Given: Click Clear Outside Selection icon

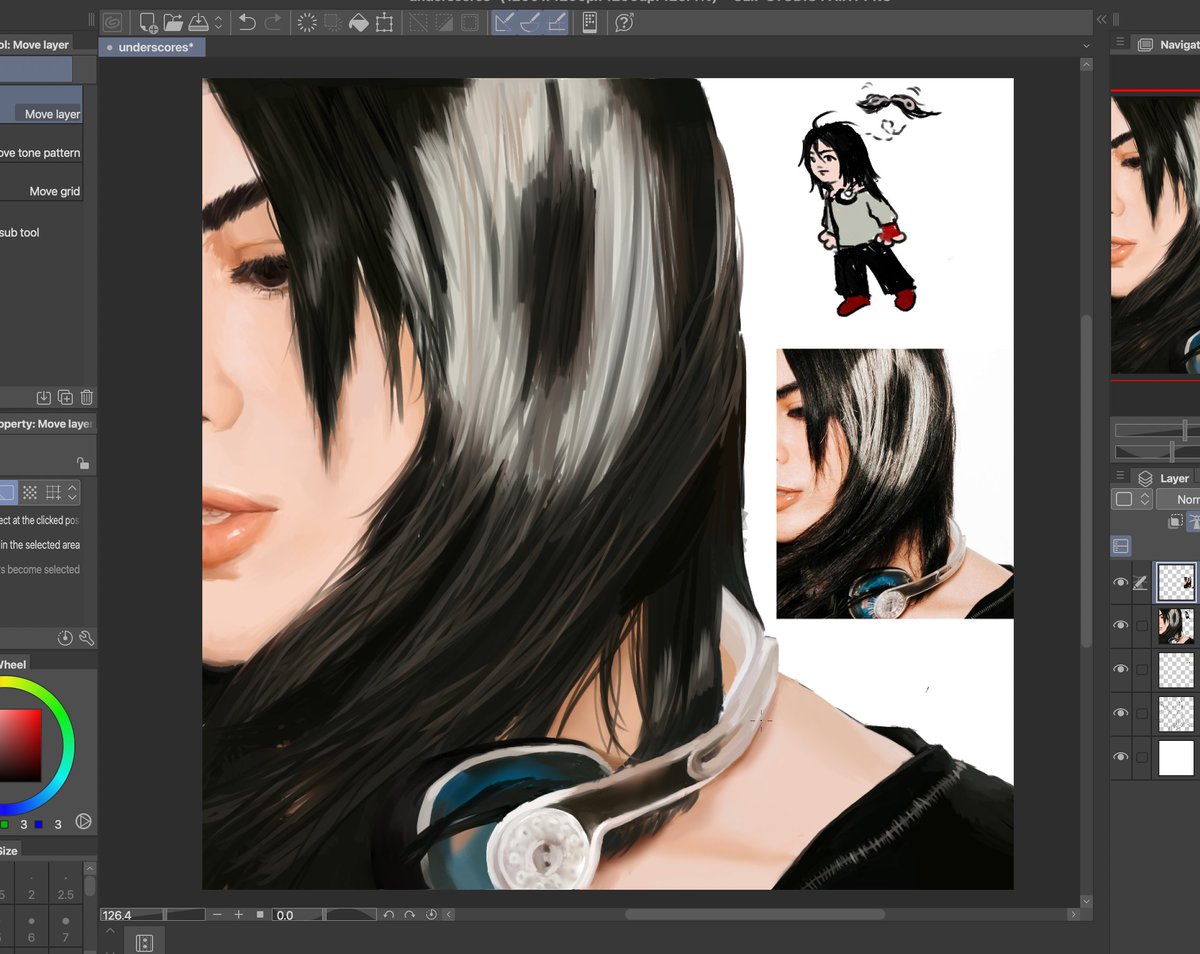Looking at the screenshot, I should pos(333,22).
